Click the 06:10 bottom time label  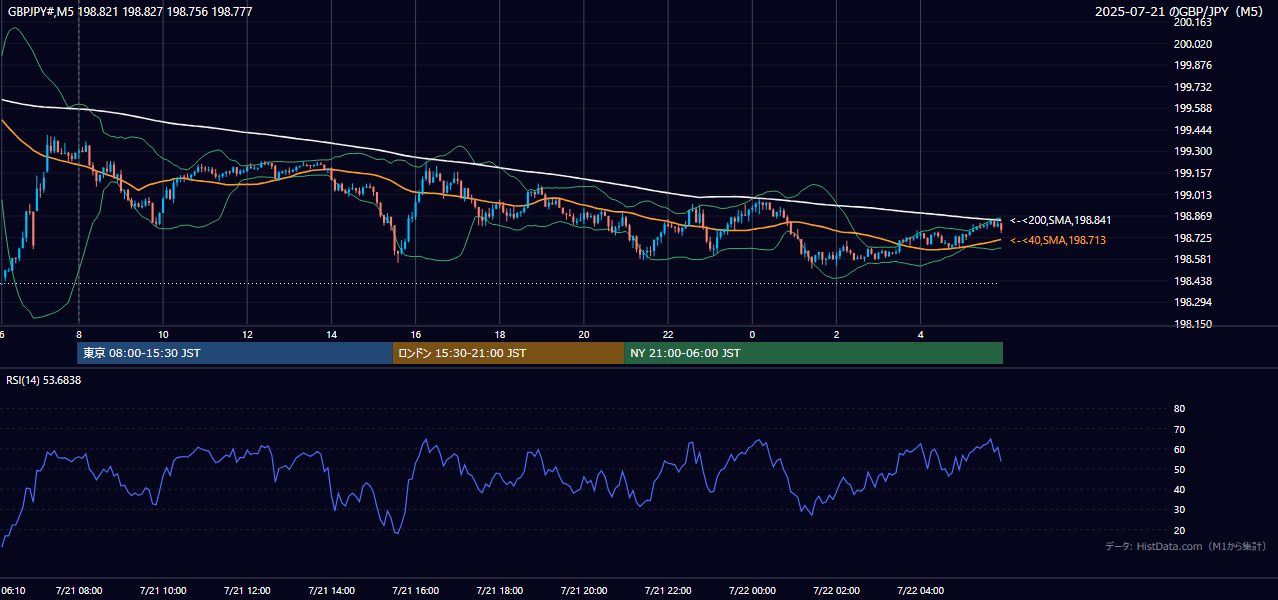[13, 591]
